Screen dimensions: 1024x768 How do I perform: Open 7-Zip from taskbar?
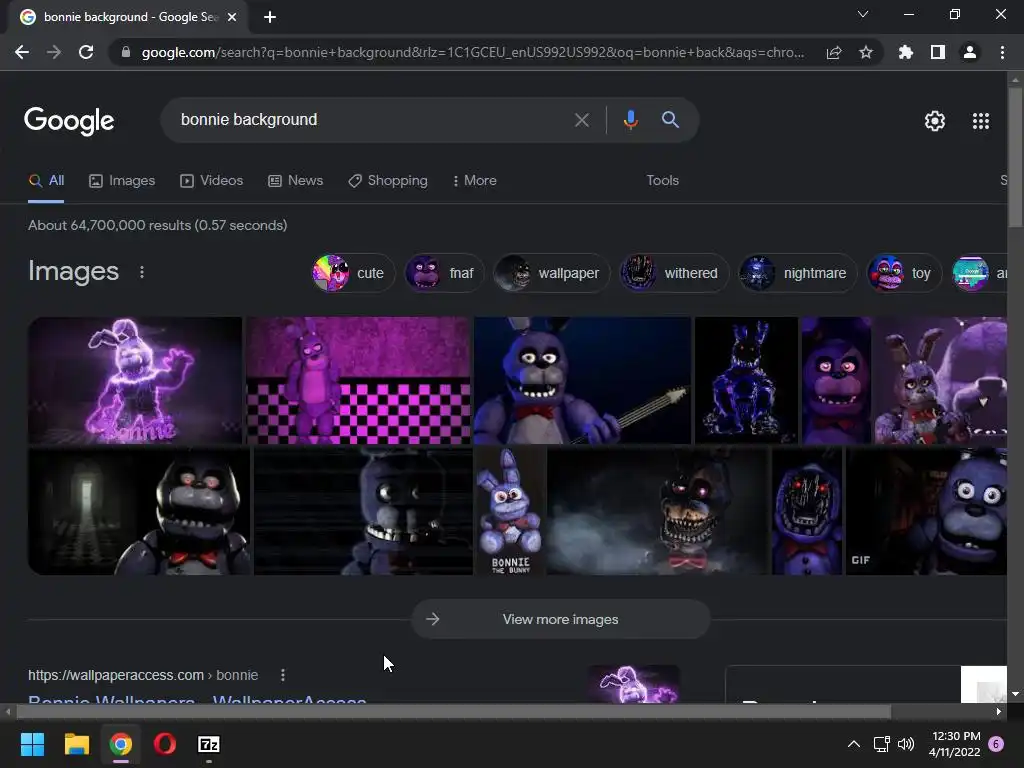[x=209, y=744]
